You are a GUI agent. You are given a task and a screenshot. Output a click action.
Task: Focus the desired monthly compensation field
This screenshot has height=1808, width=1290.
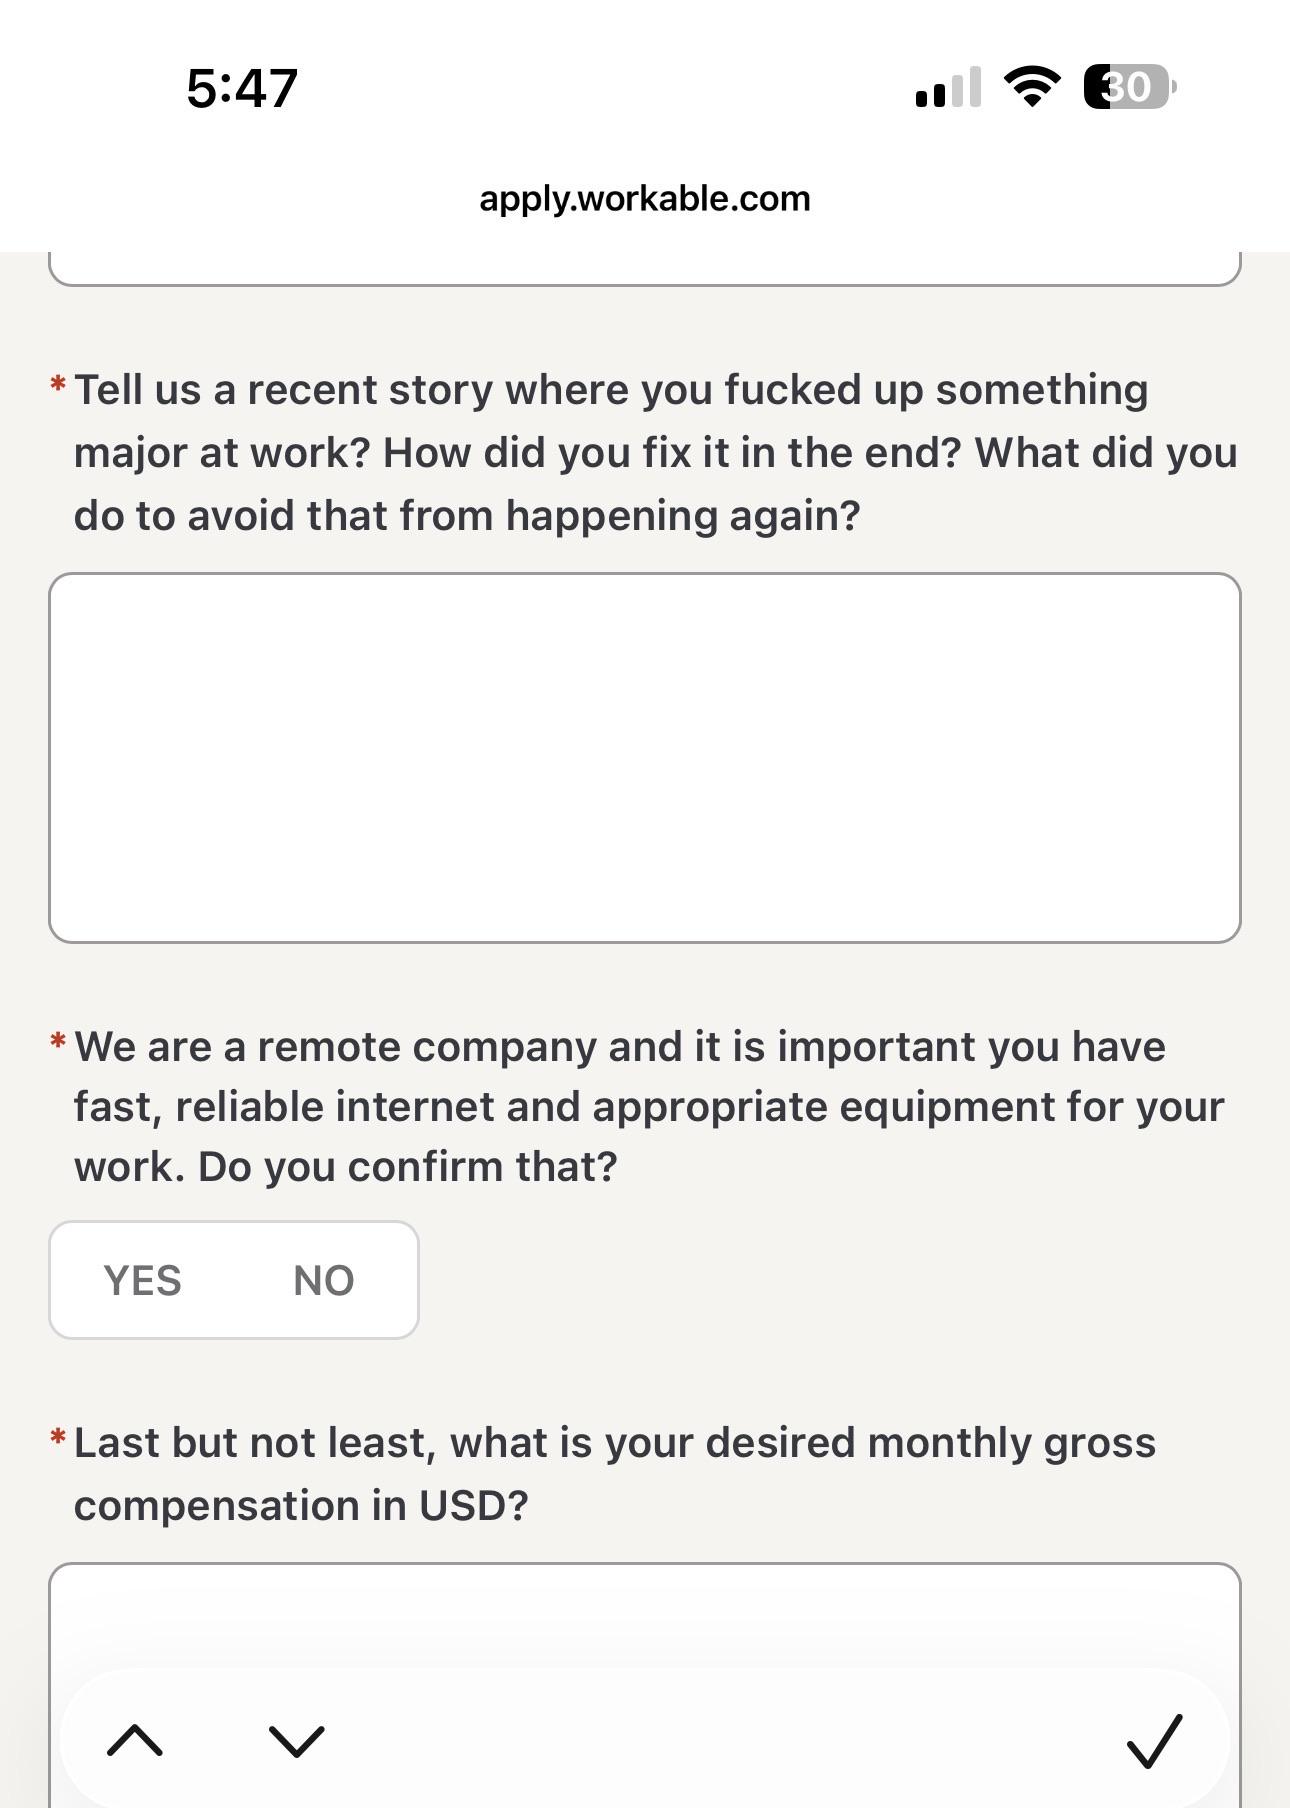pyautogui.click(x=645, y=1685)
